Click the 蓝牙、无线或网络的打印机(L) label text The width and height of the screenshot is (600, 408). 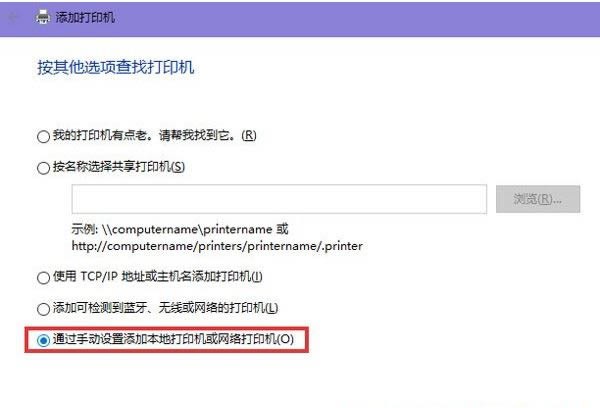pos(201,308)
